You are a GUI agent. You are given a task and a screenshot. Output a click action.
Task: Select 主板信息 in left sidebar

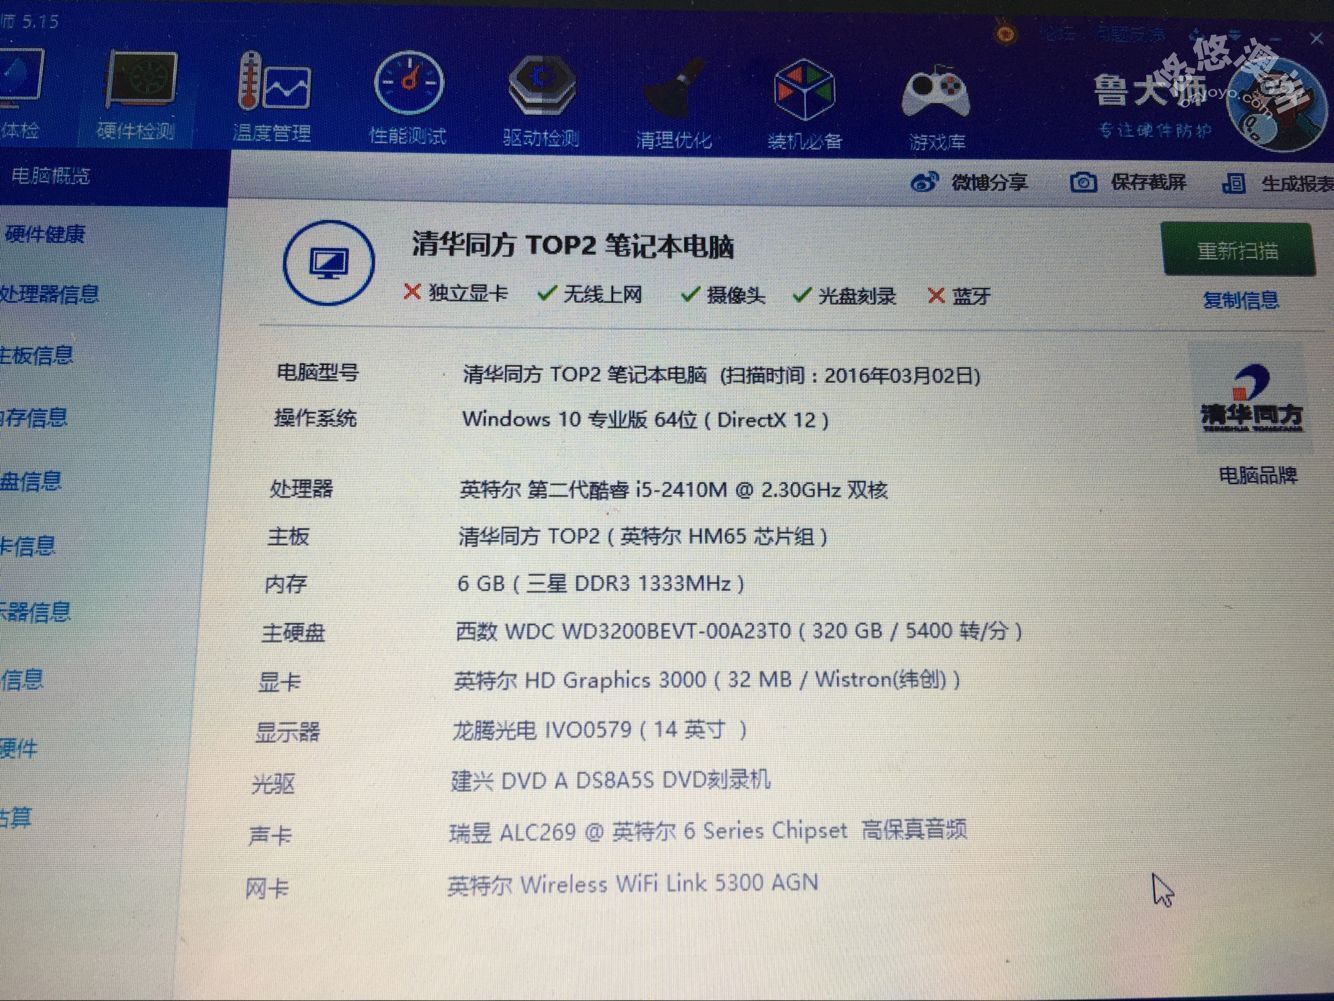coord(38,355)
